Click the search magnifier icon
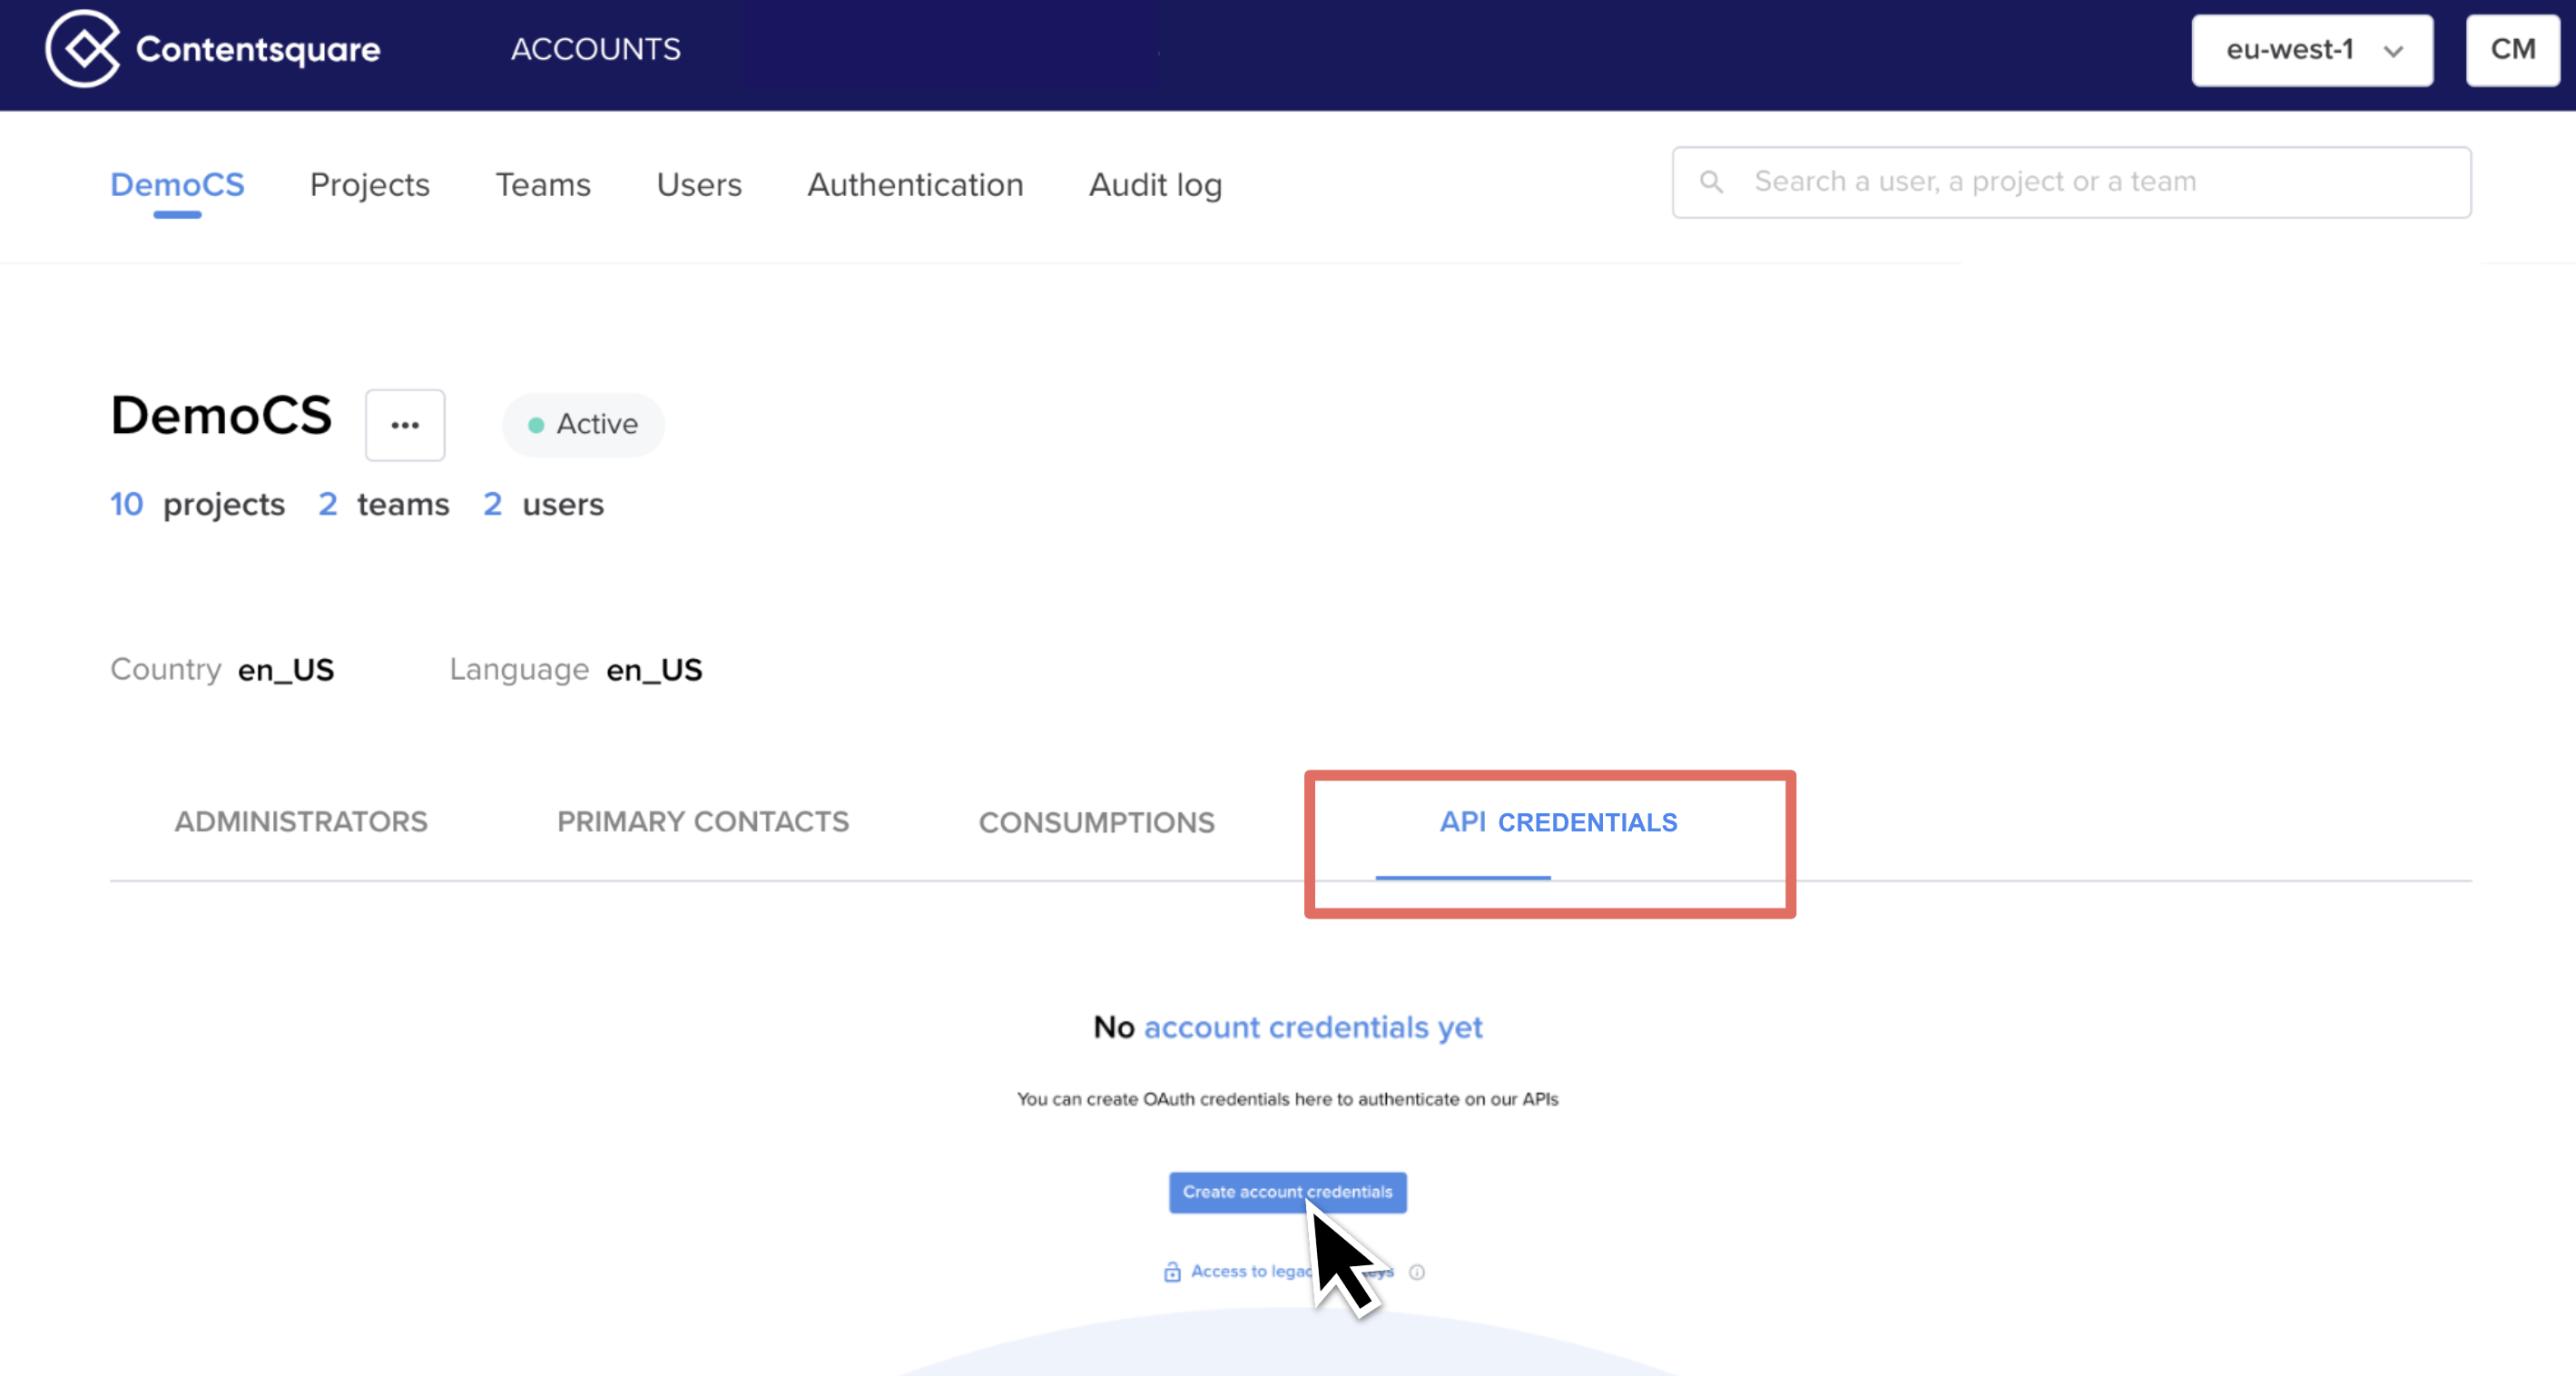The image size is (2576, 1376). (x=1712, y=181)
